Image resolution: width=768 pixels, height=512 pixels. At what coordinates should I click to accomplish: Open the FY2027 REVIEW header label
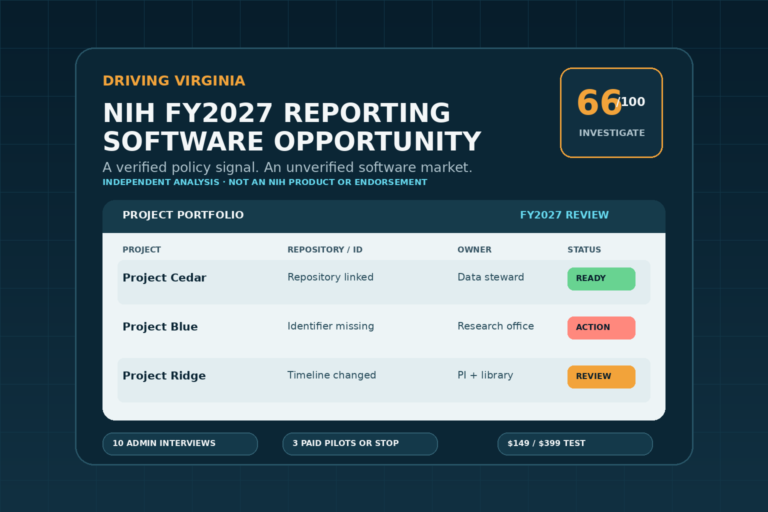[x=564, y=215]
